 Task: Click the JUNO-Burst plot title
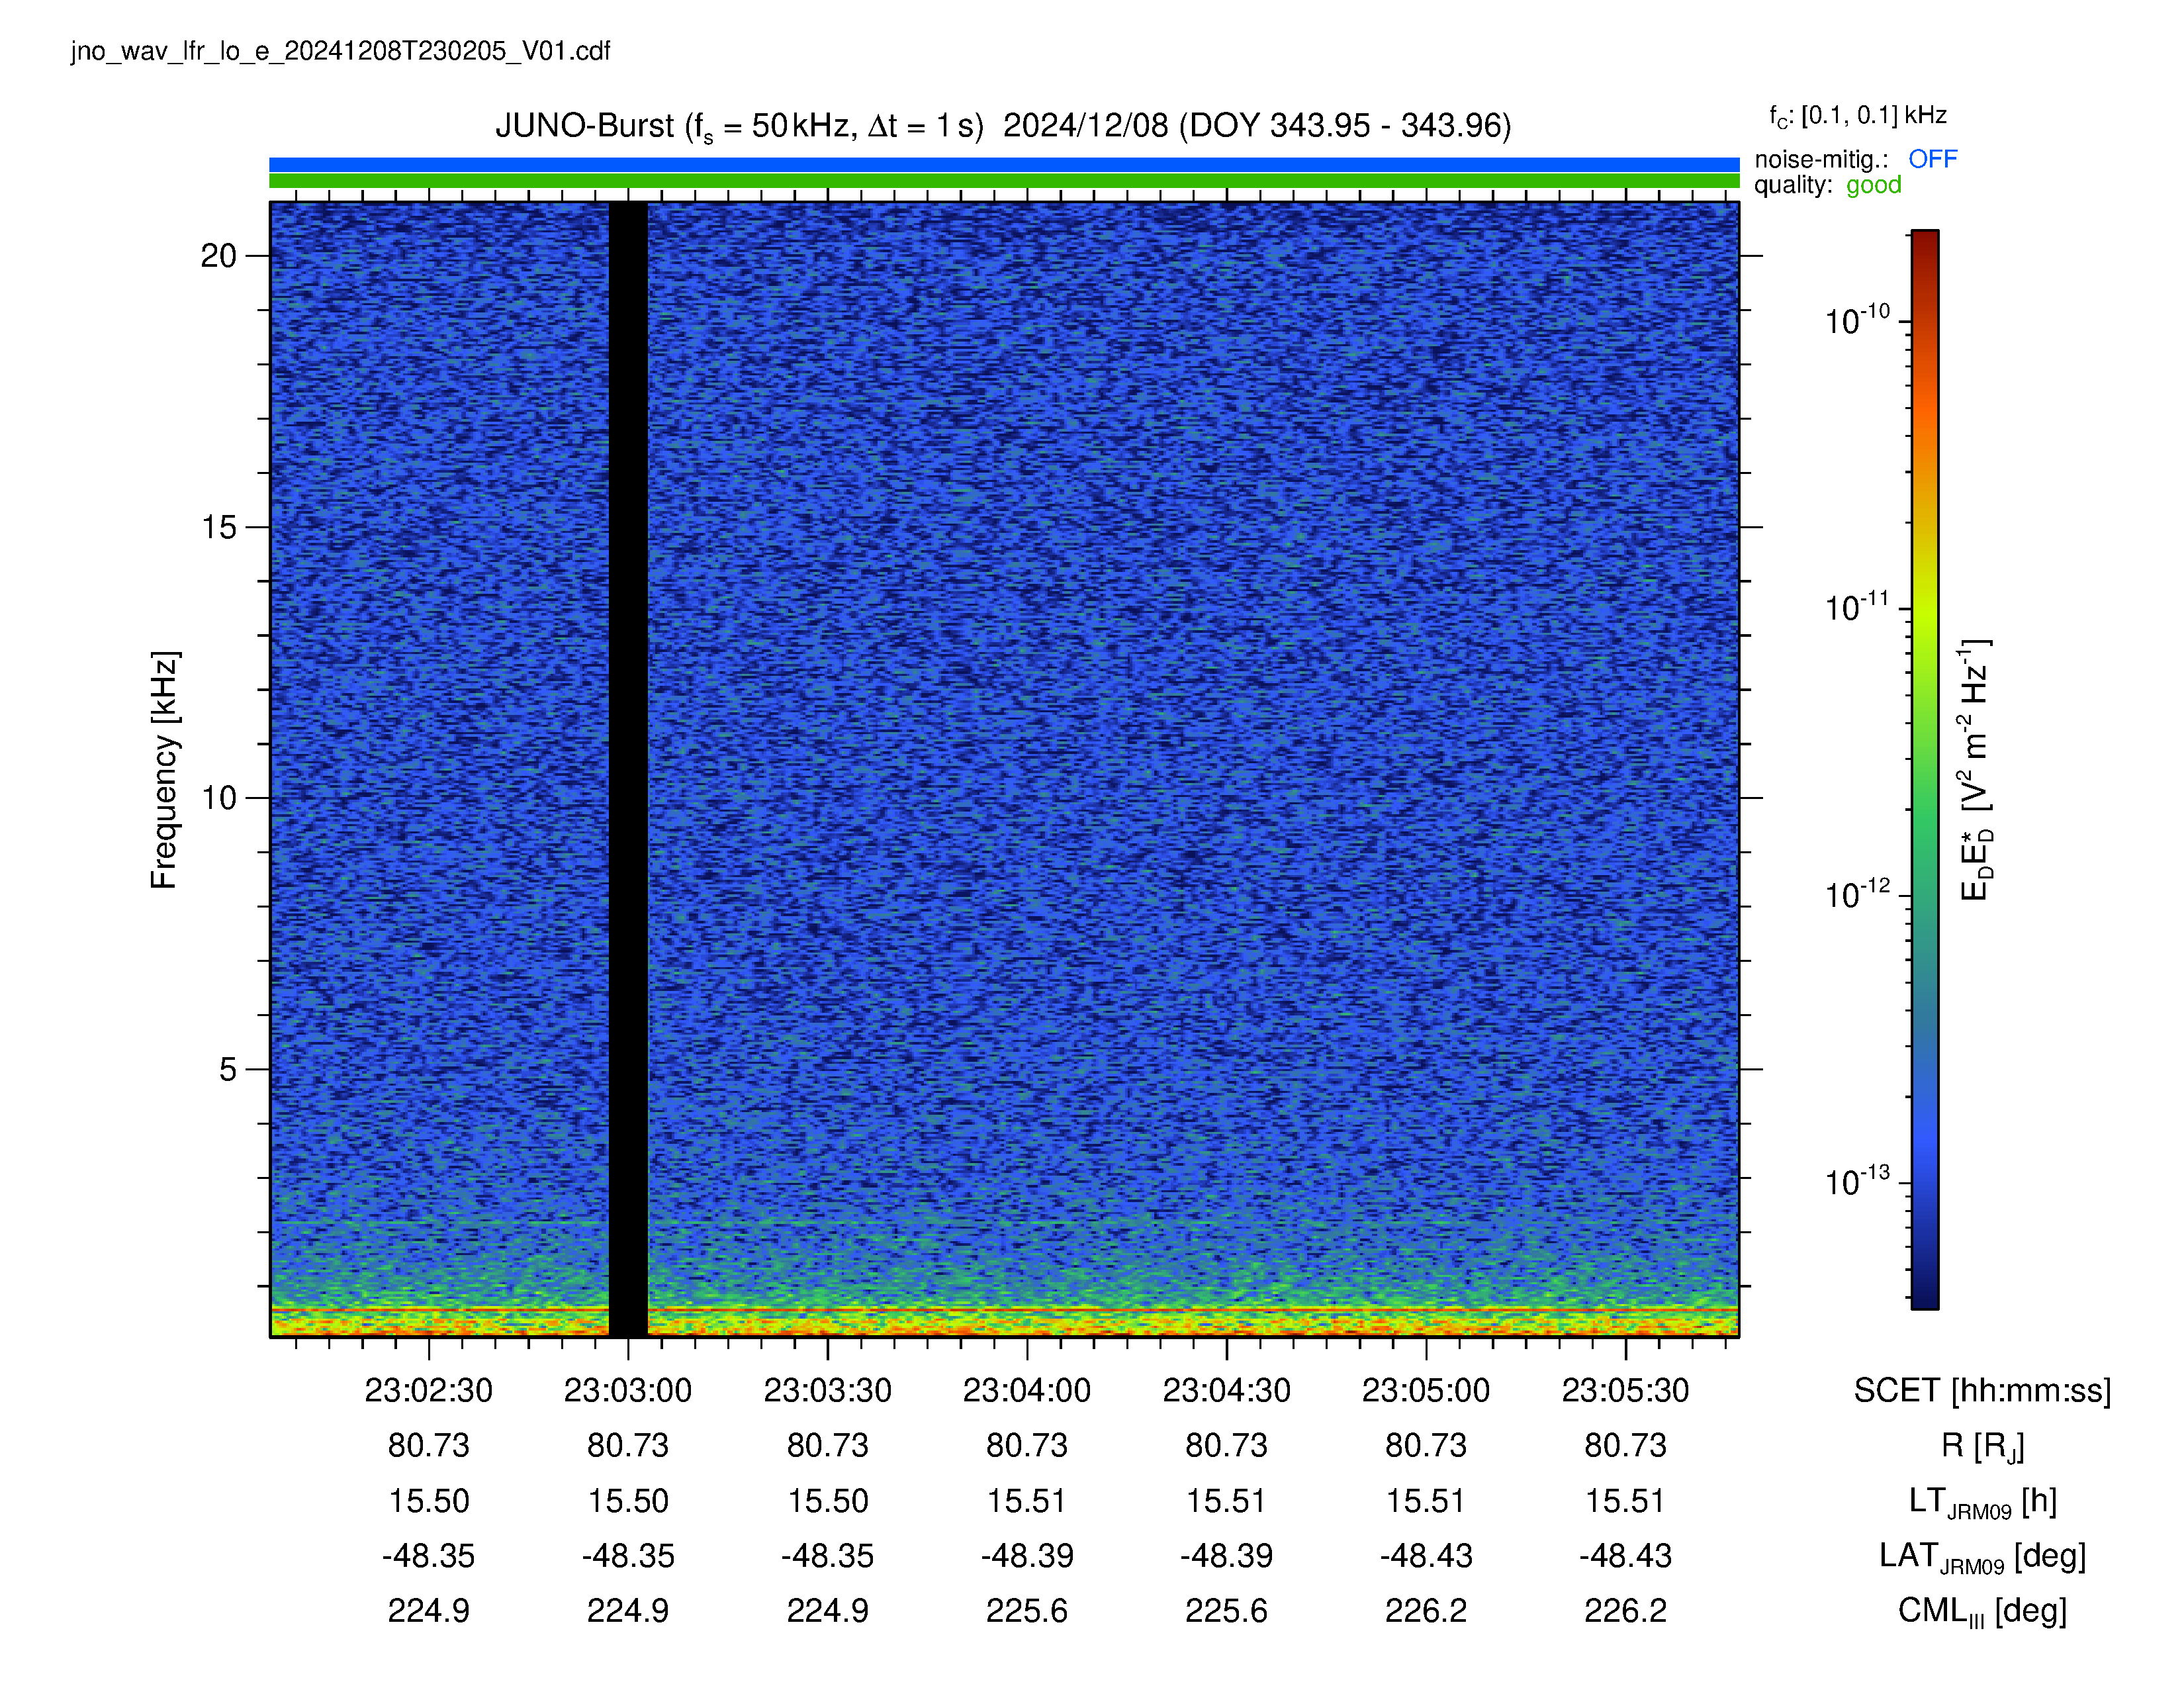[1003, 127]
